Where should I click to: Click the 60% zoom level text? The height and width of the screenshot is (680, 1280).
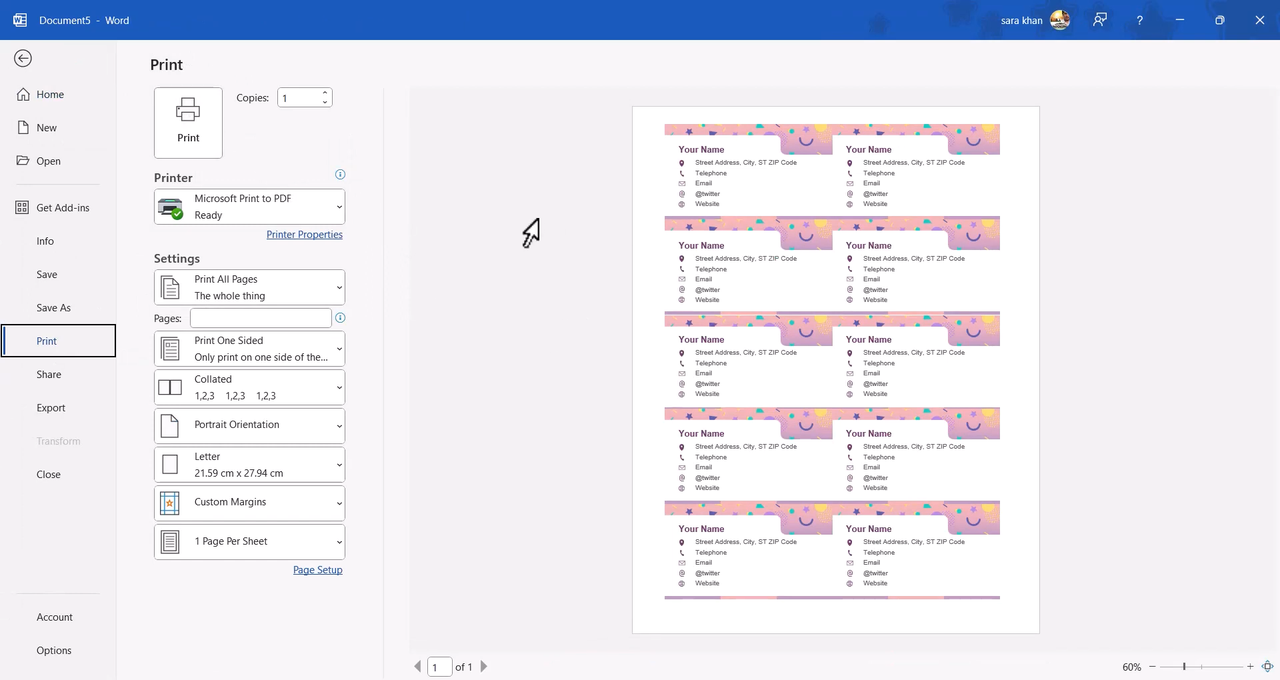[x=1131, y=667]
